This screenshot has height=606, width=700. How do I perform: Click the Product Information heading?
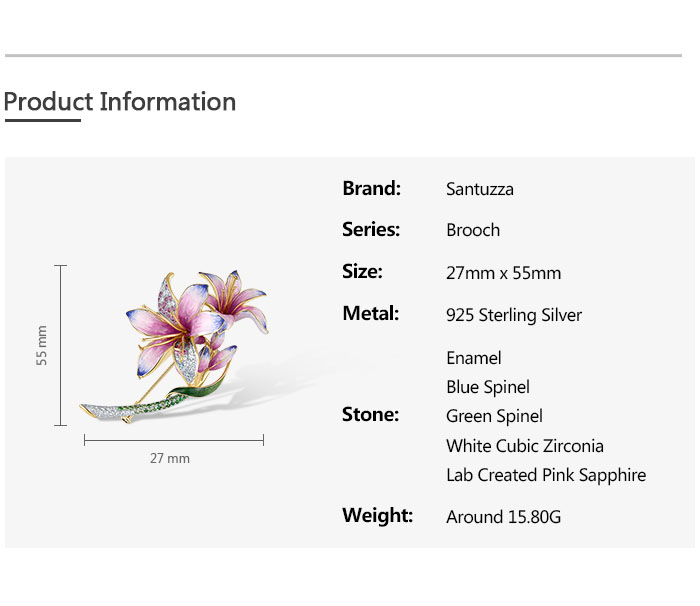[120, 102]
